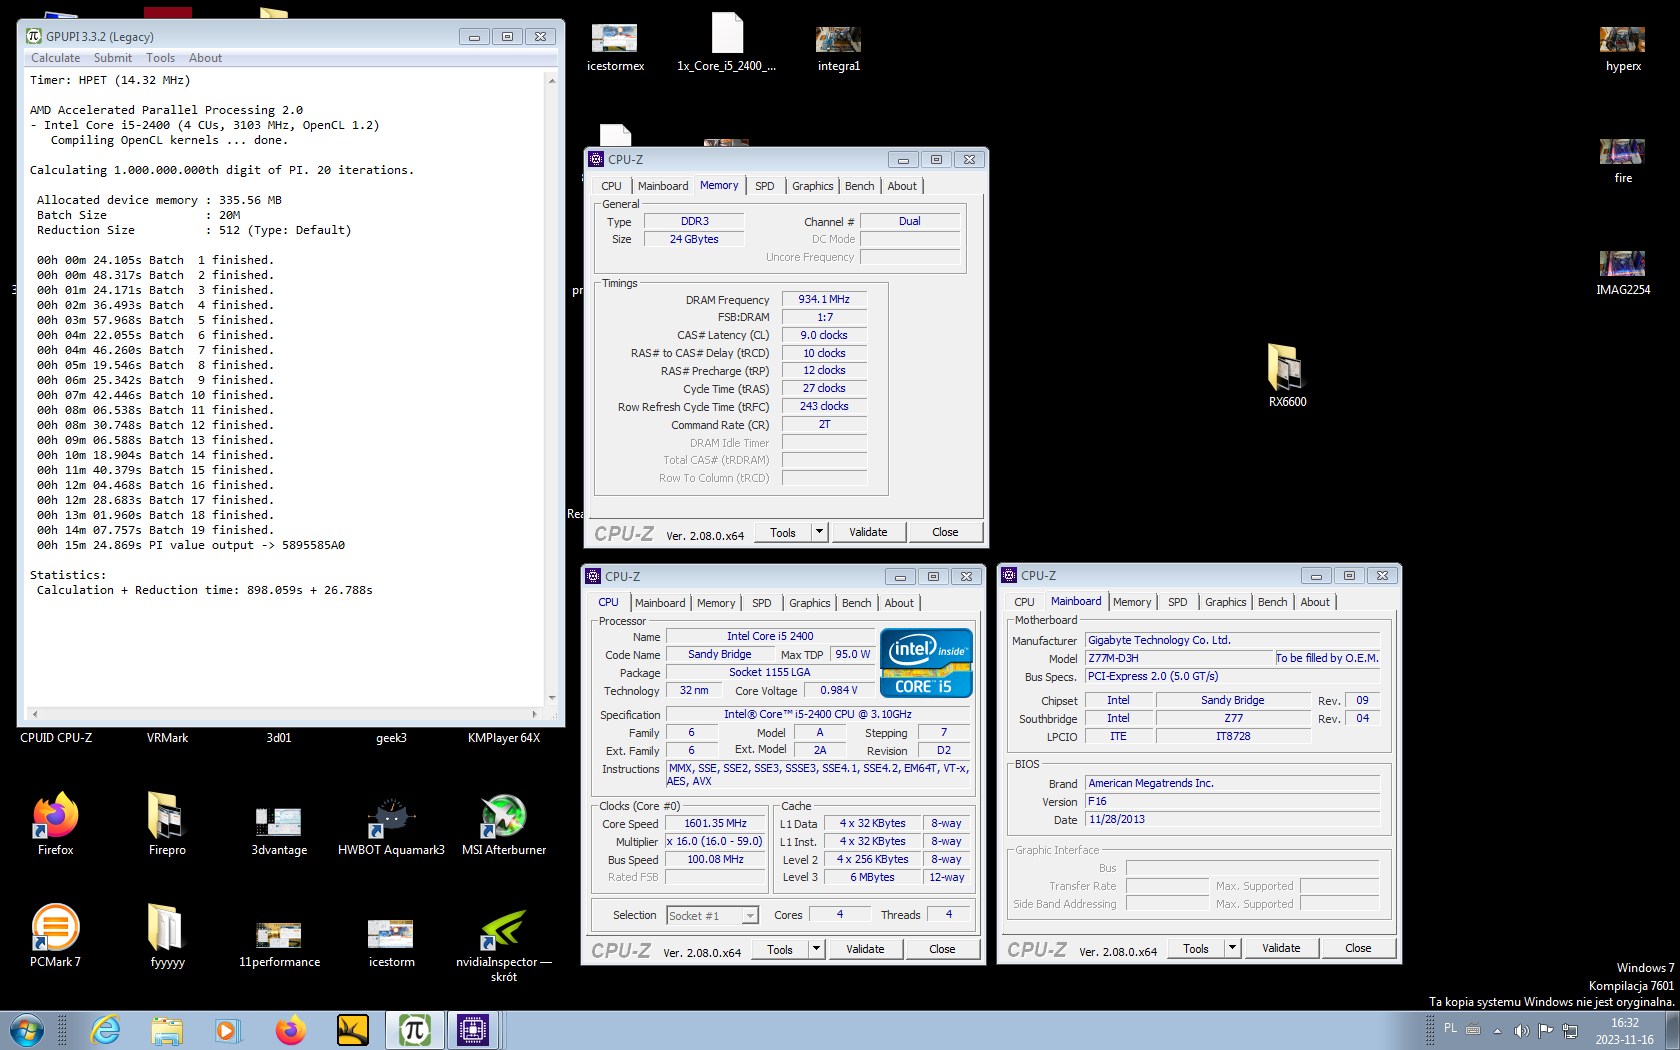Open Windows Media Player taskbar icon
1680x1050 pixels.
pos(228,1030)
